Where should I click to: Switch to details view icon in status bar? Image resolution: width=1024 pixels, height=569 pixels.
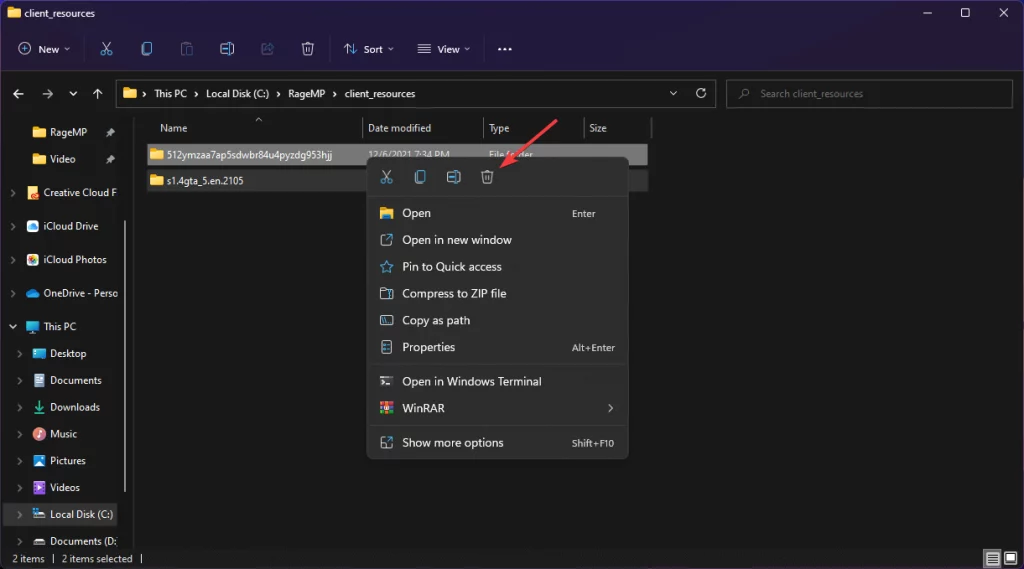point(992,559)
